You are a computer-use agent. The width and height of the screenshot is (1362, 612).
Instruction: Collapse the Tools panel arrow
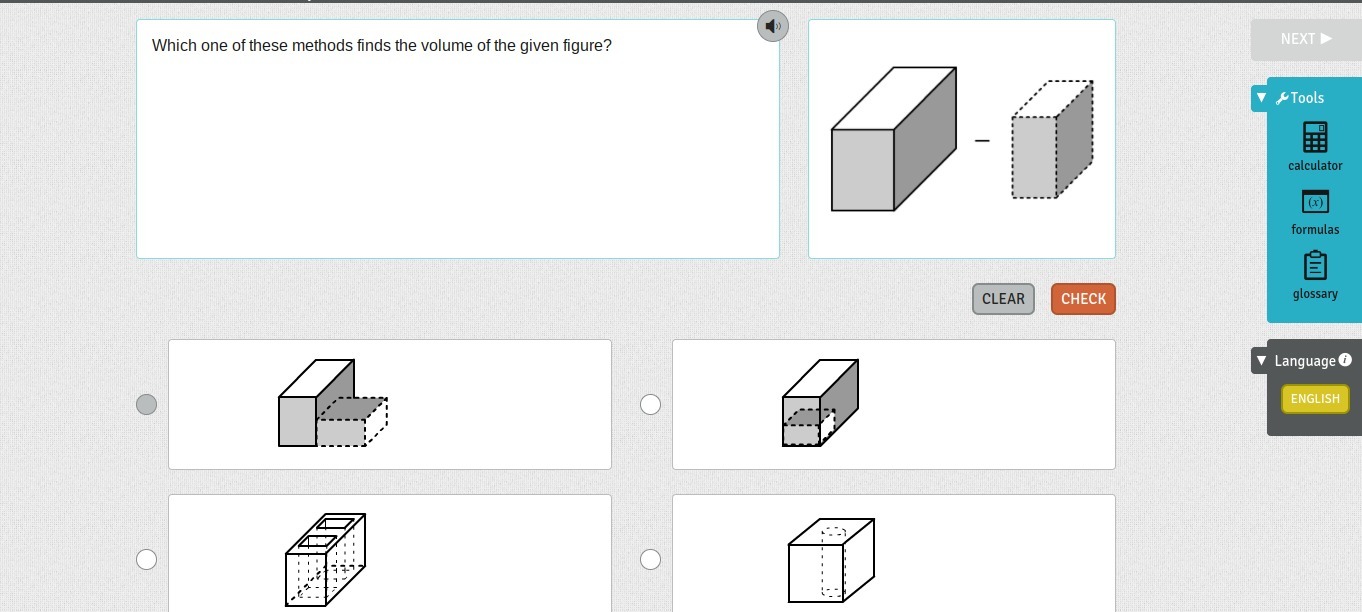[1261, 98]
